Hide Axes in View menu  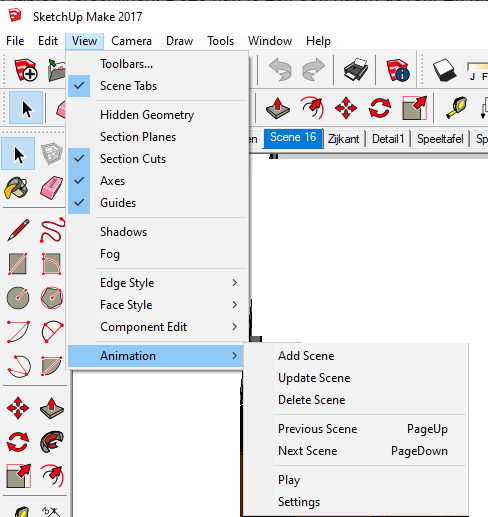pos(158,181)
